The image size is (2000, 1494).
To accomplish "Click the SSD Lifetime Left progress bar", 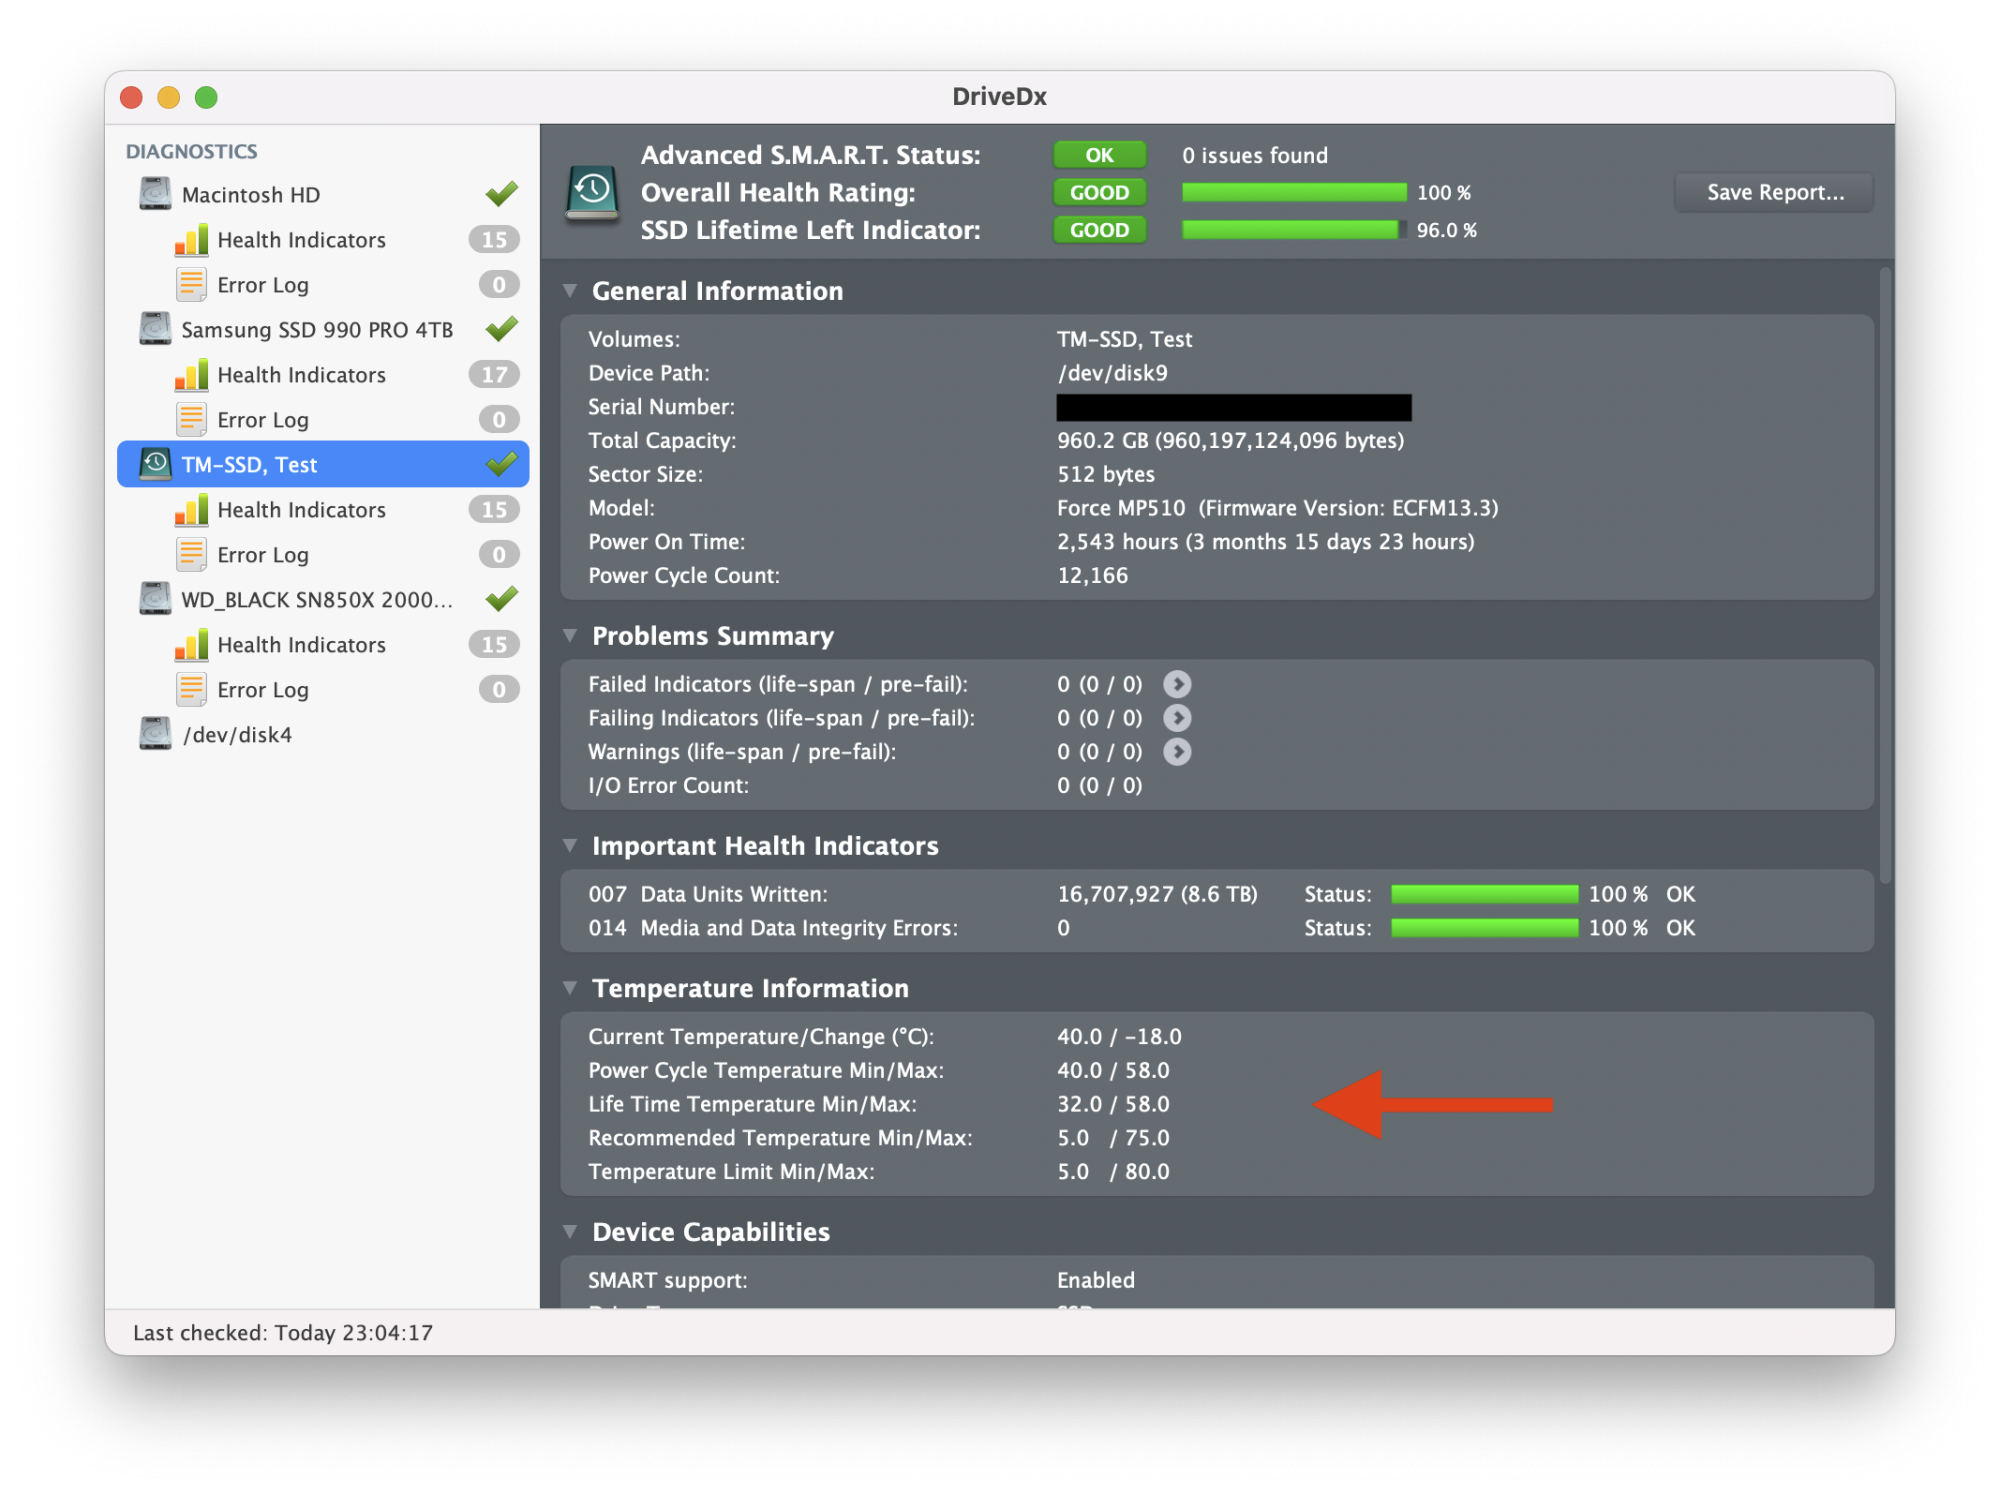I will 1293,230.
